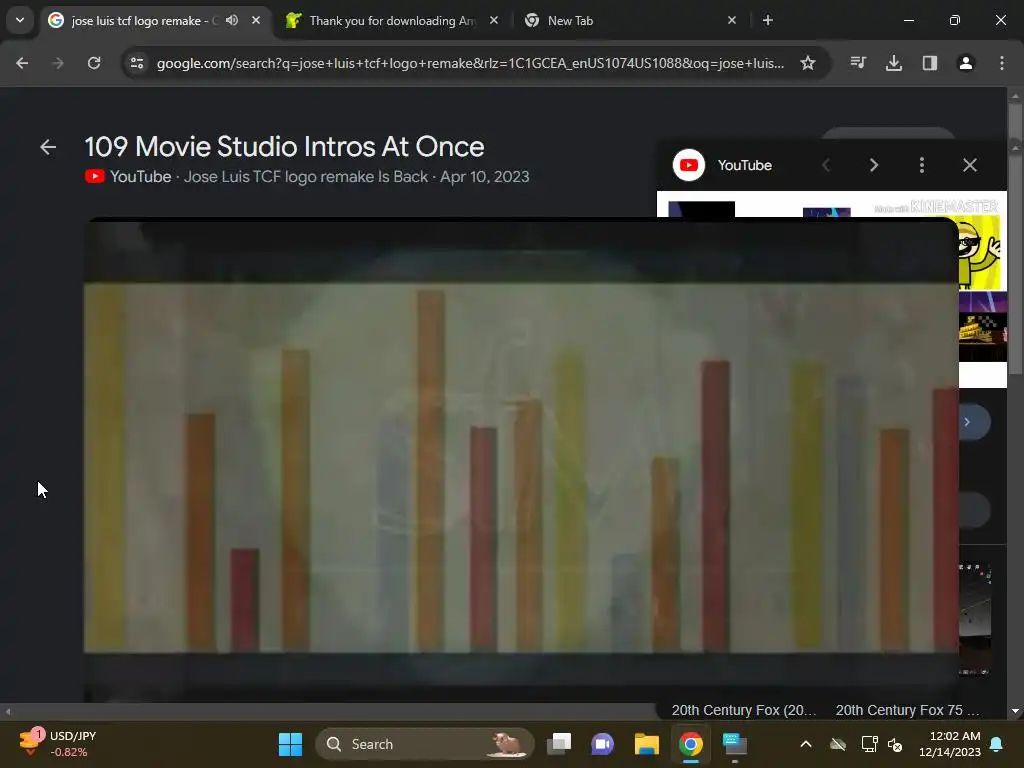Bookmark this page with the star icon
1024x768 pixels.
click(x=808, y=63)
